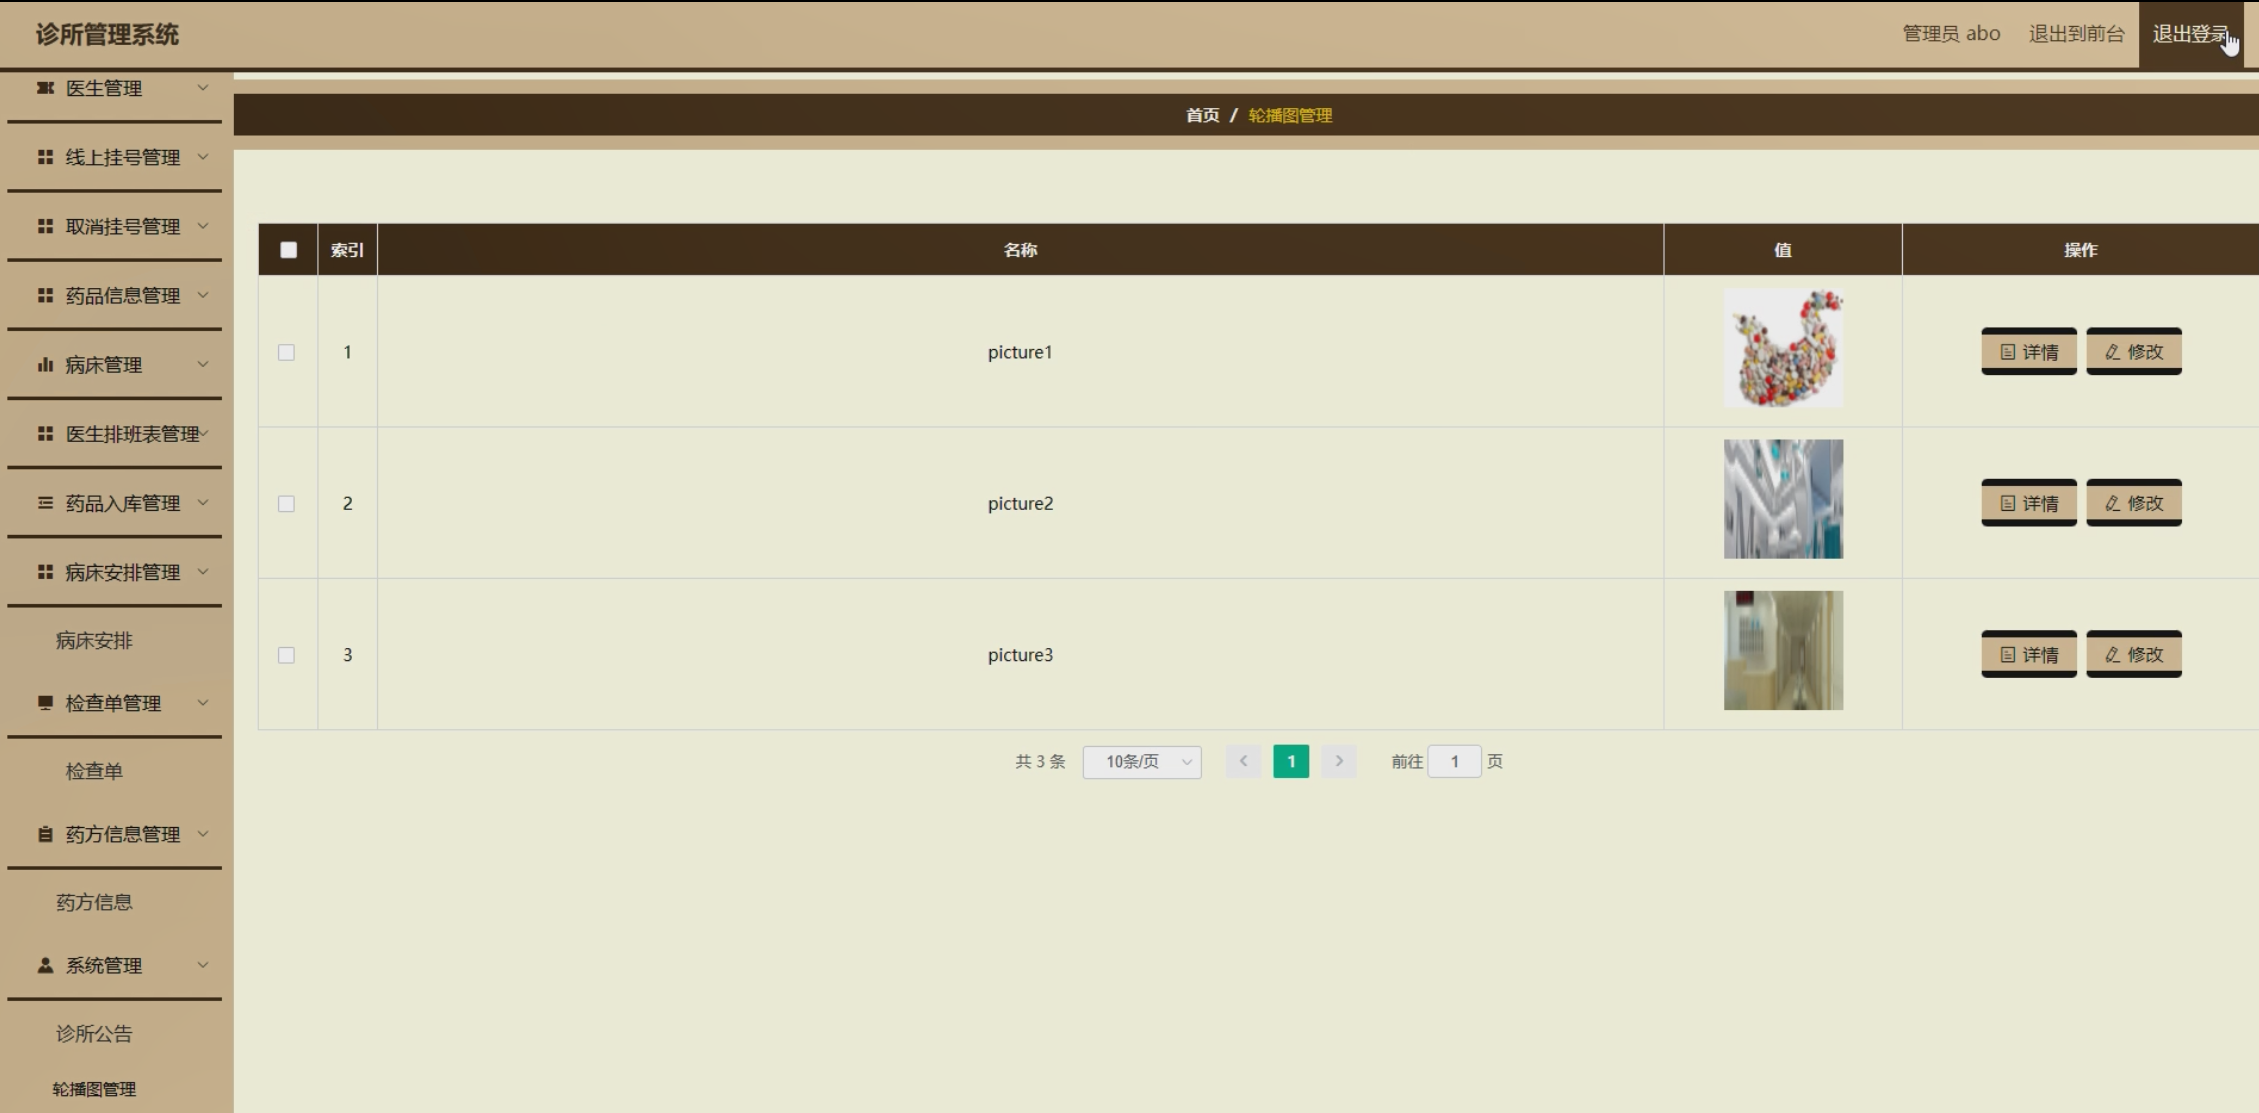Select the checkbox for picture3 row
This screenshot has height=1113, width=2259.
pyautogui.click(x=286, y=655)
